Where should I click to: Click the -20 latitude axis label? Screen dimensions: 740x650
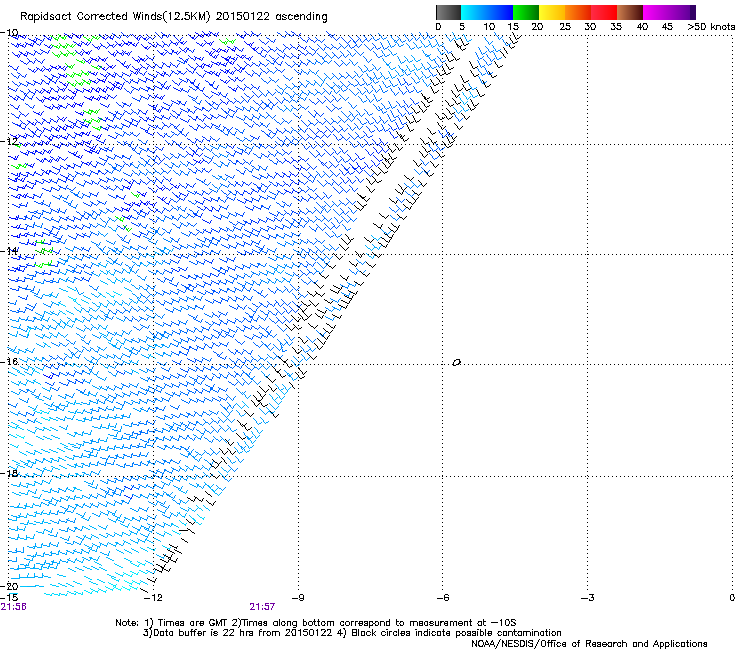(10, 586)
